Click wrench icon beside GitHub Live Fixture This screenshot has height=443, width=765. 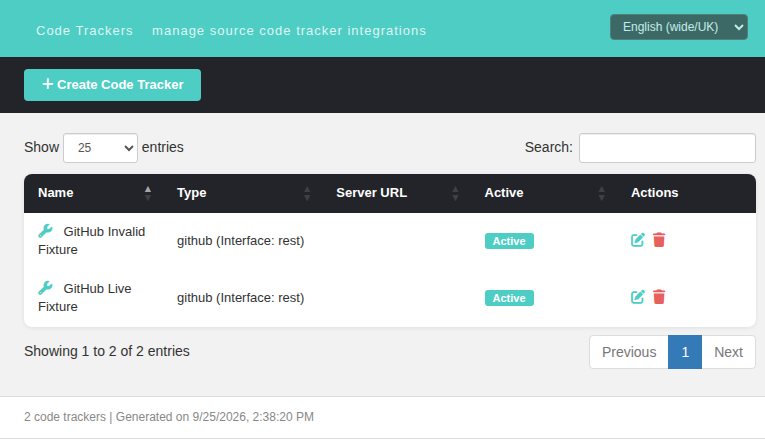pyautogui.click(x=45, y=288)
